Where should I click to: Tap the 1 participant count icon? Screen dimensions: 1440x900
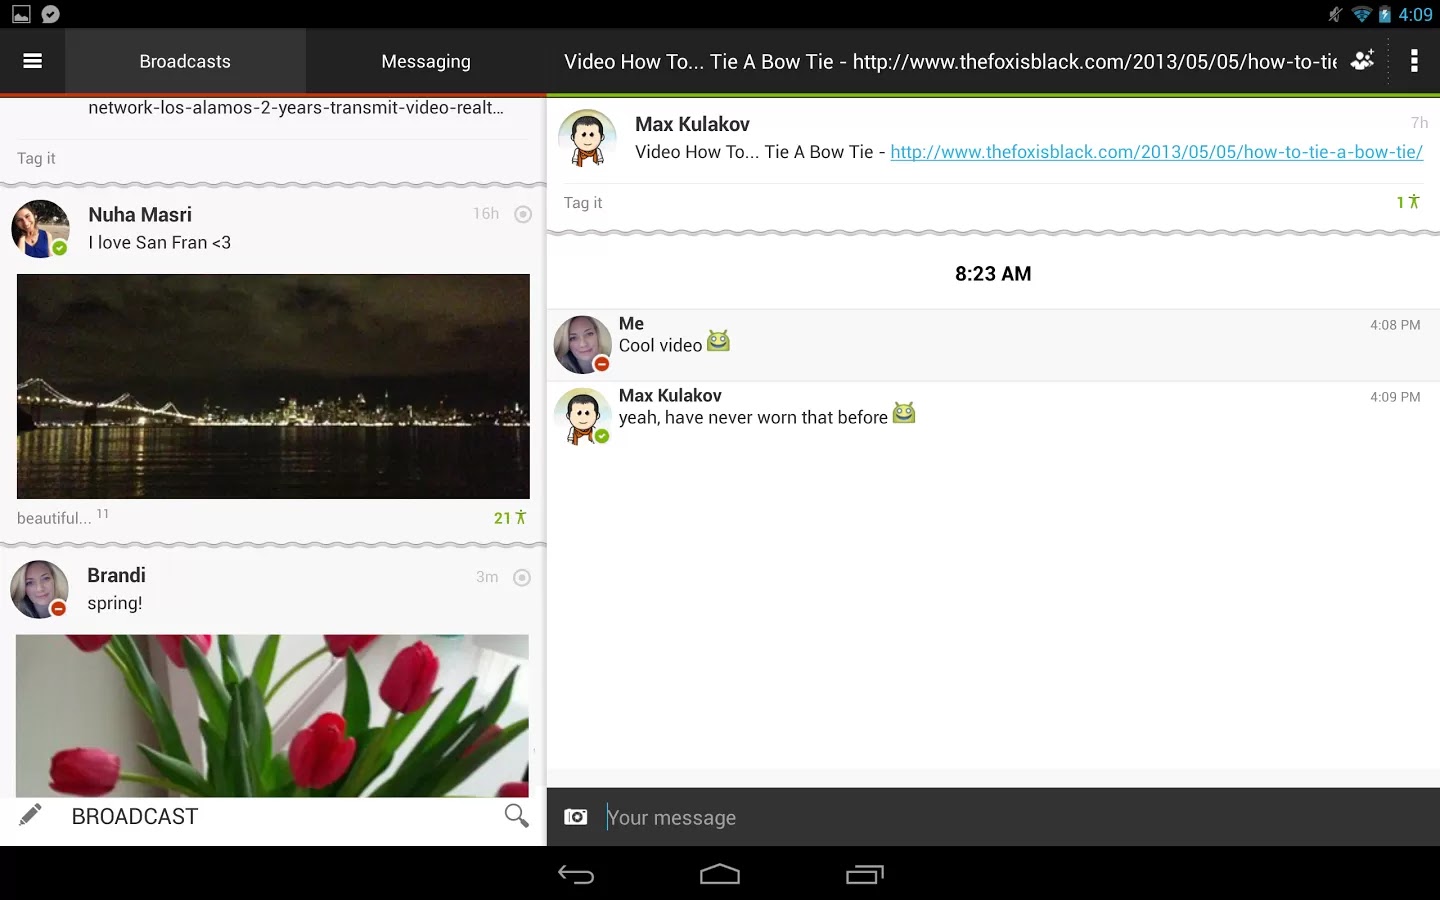point(1408,202)
